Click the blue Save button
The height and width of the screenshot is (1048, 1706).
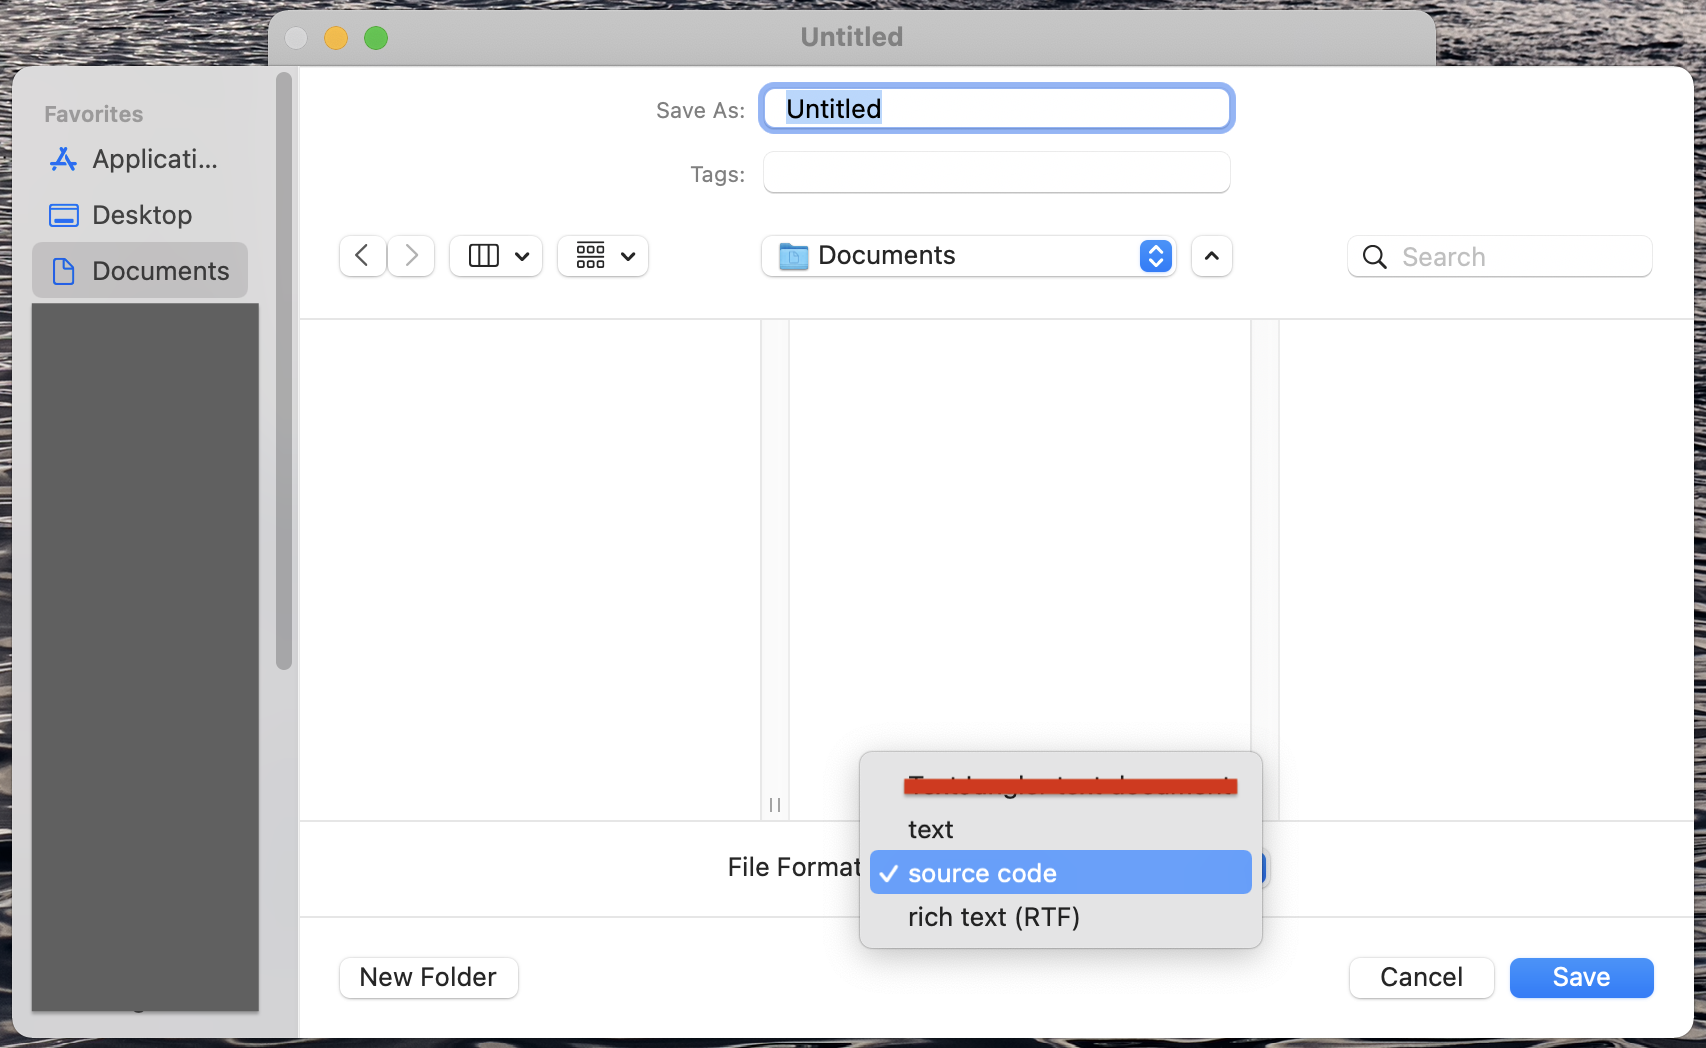(1581, 977)
